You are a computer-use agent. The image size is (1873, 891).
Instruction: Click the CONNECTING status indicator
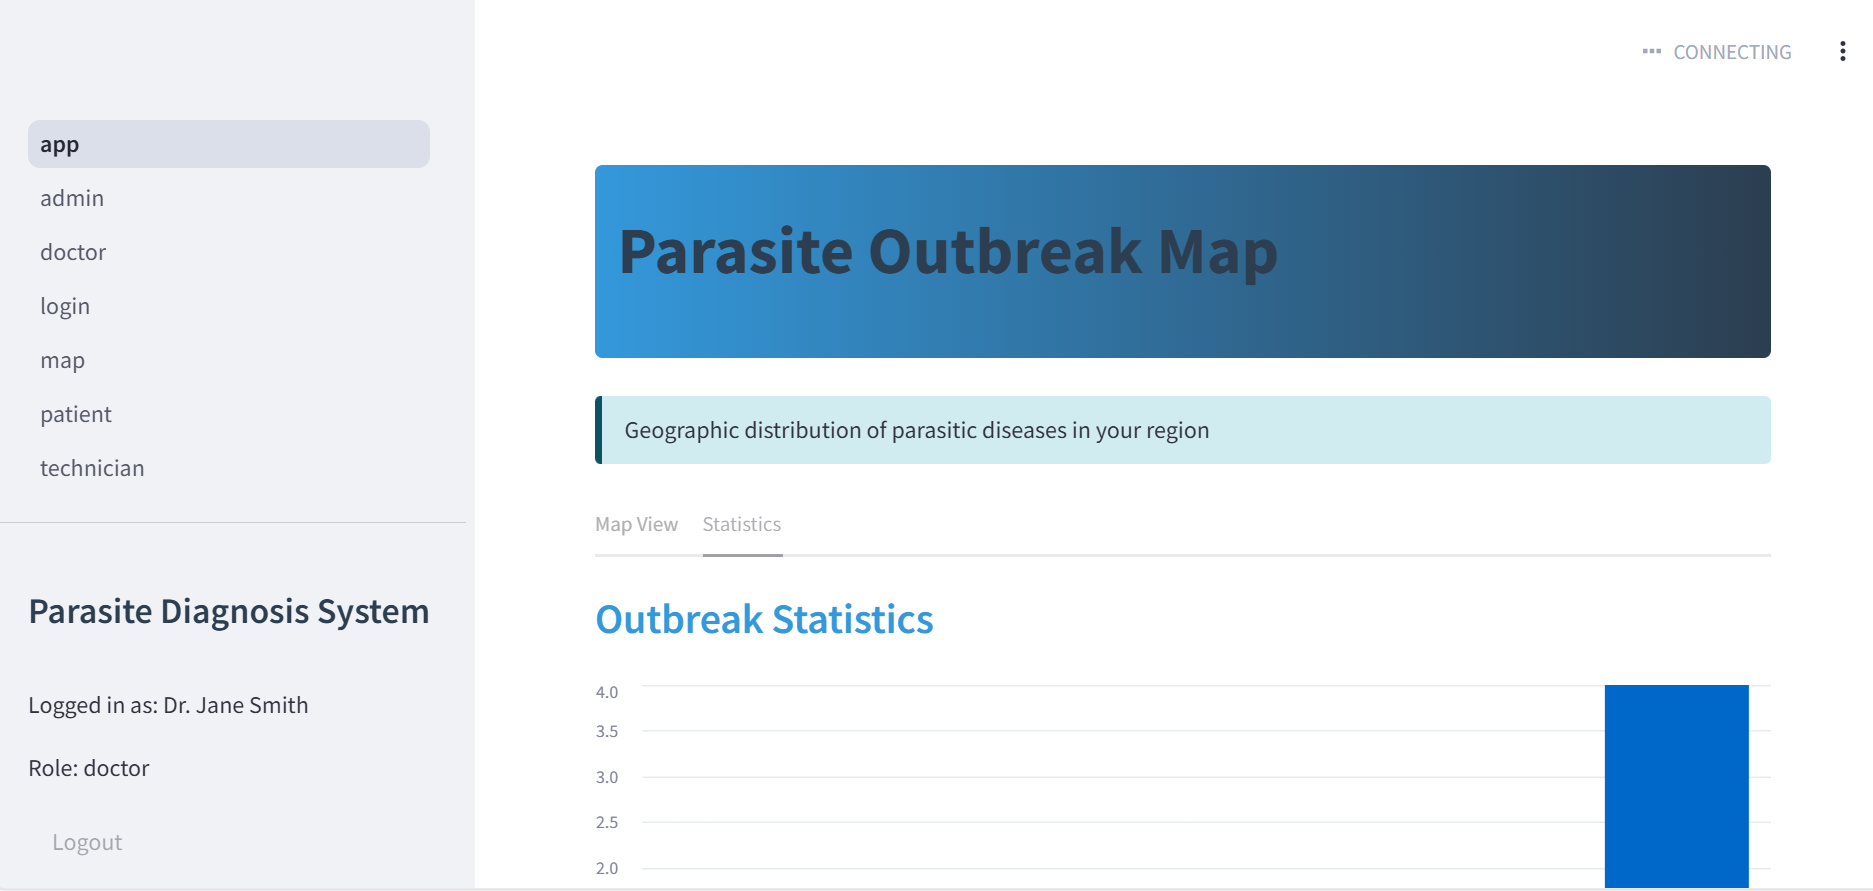[1717, 52]
